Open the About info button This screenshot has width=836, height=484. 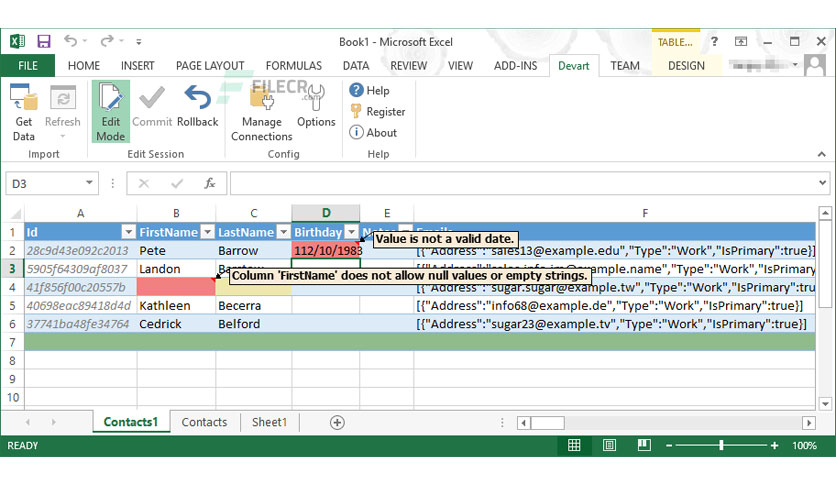click(373, 132)
